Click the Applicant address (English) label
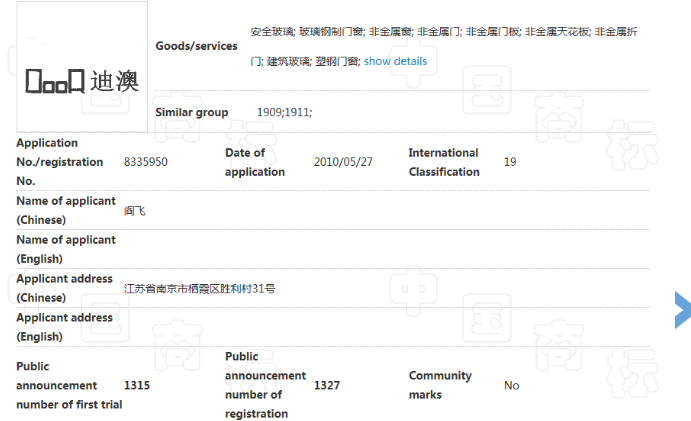691x421 pixels. tap(64, 327)
